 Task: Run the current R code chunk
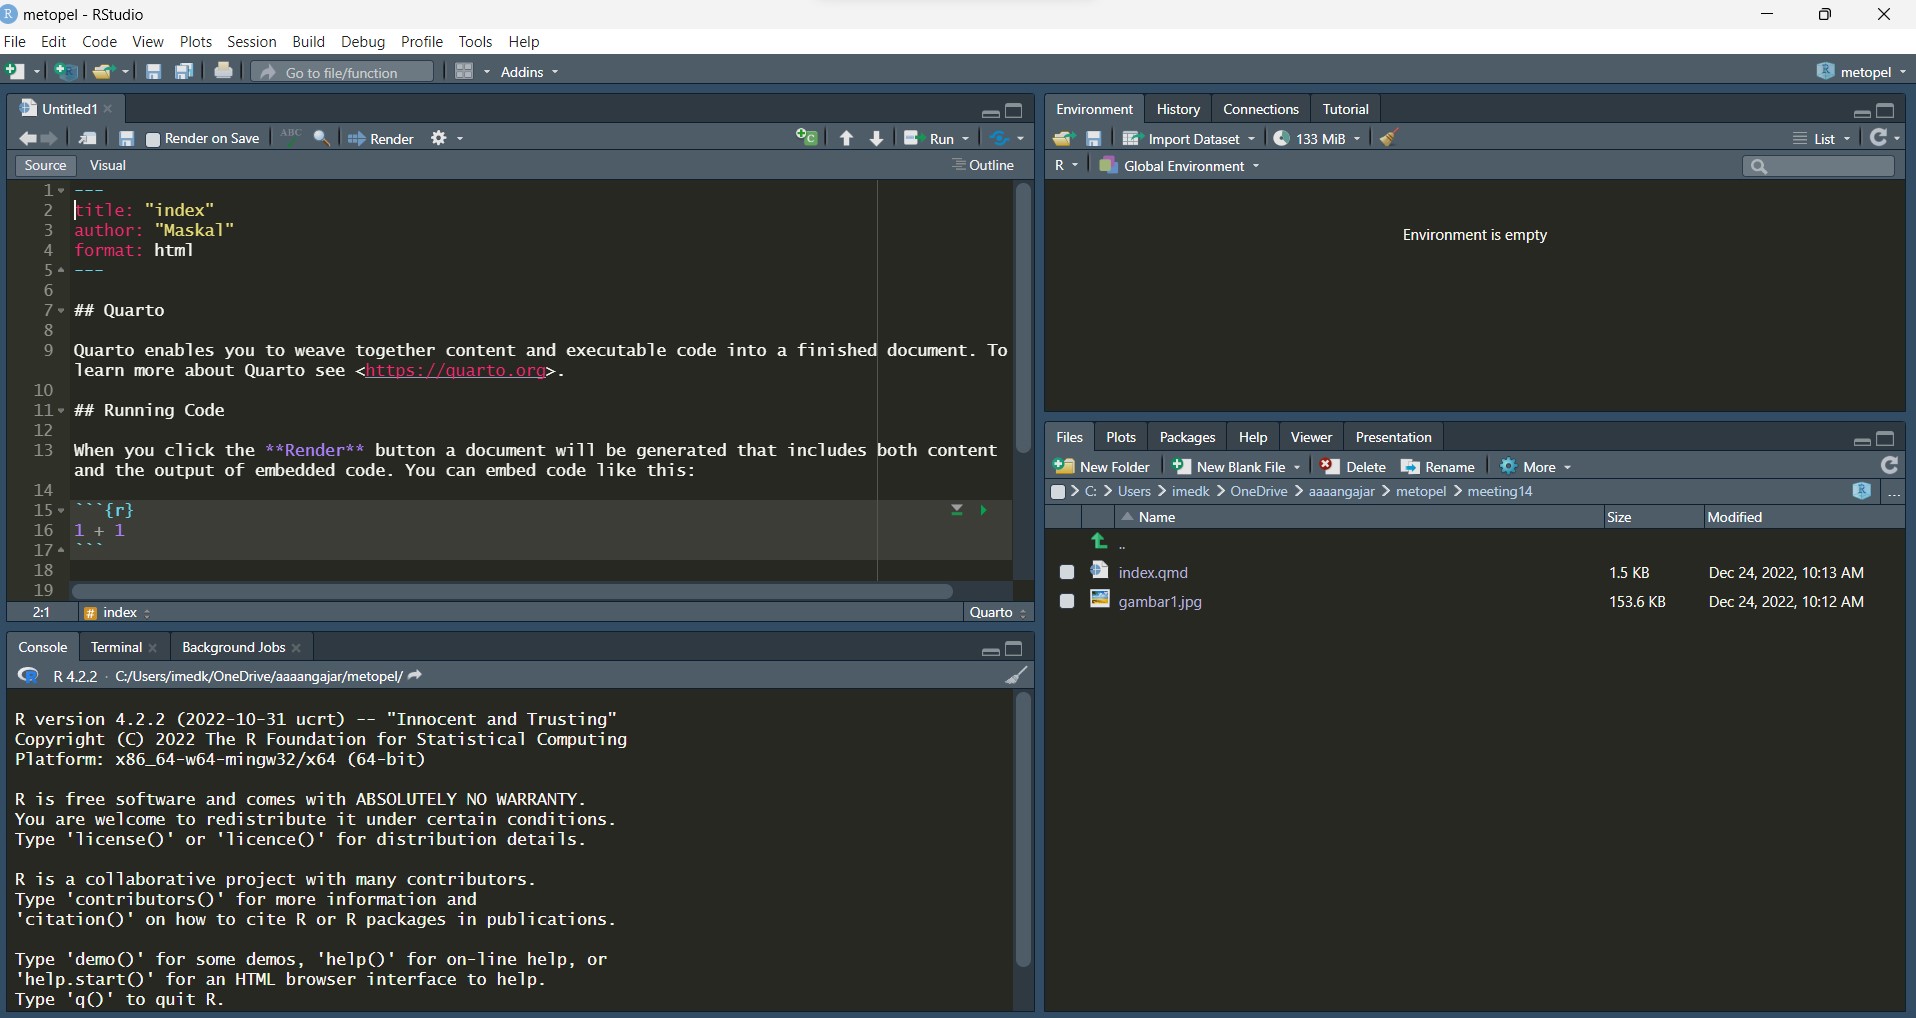[x=983, y=510]
